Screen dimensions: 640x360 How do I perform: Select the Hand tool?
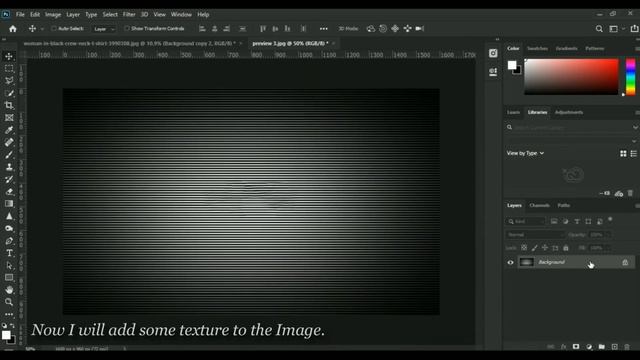pyautogui.click(x=9, y=290)
